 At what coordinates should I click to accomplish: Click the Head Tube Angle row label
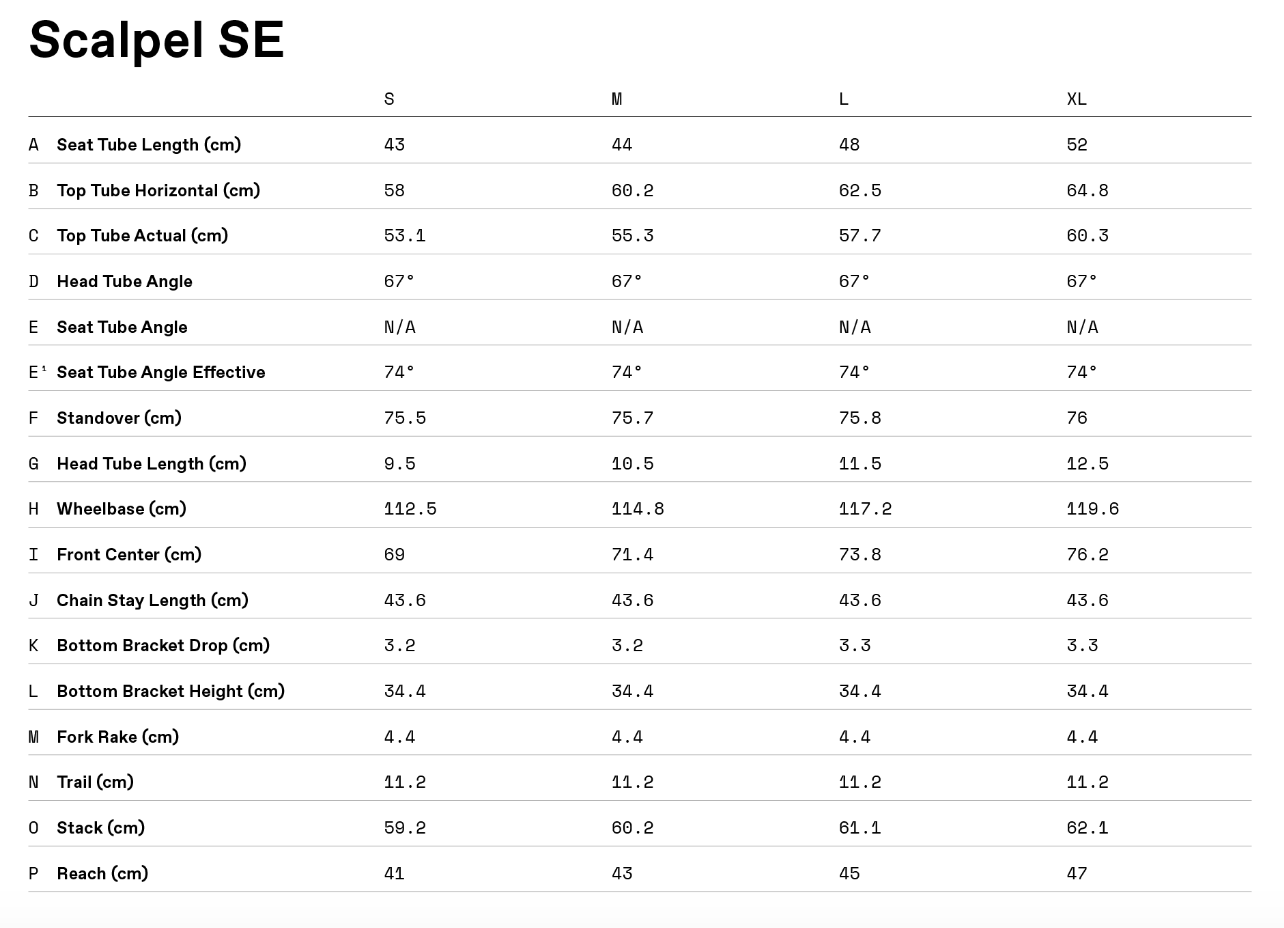[124, 281]
